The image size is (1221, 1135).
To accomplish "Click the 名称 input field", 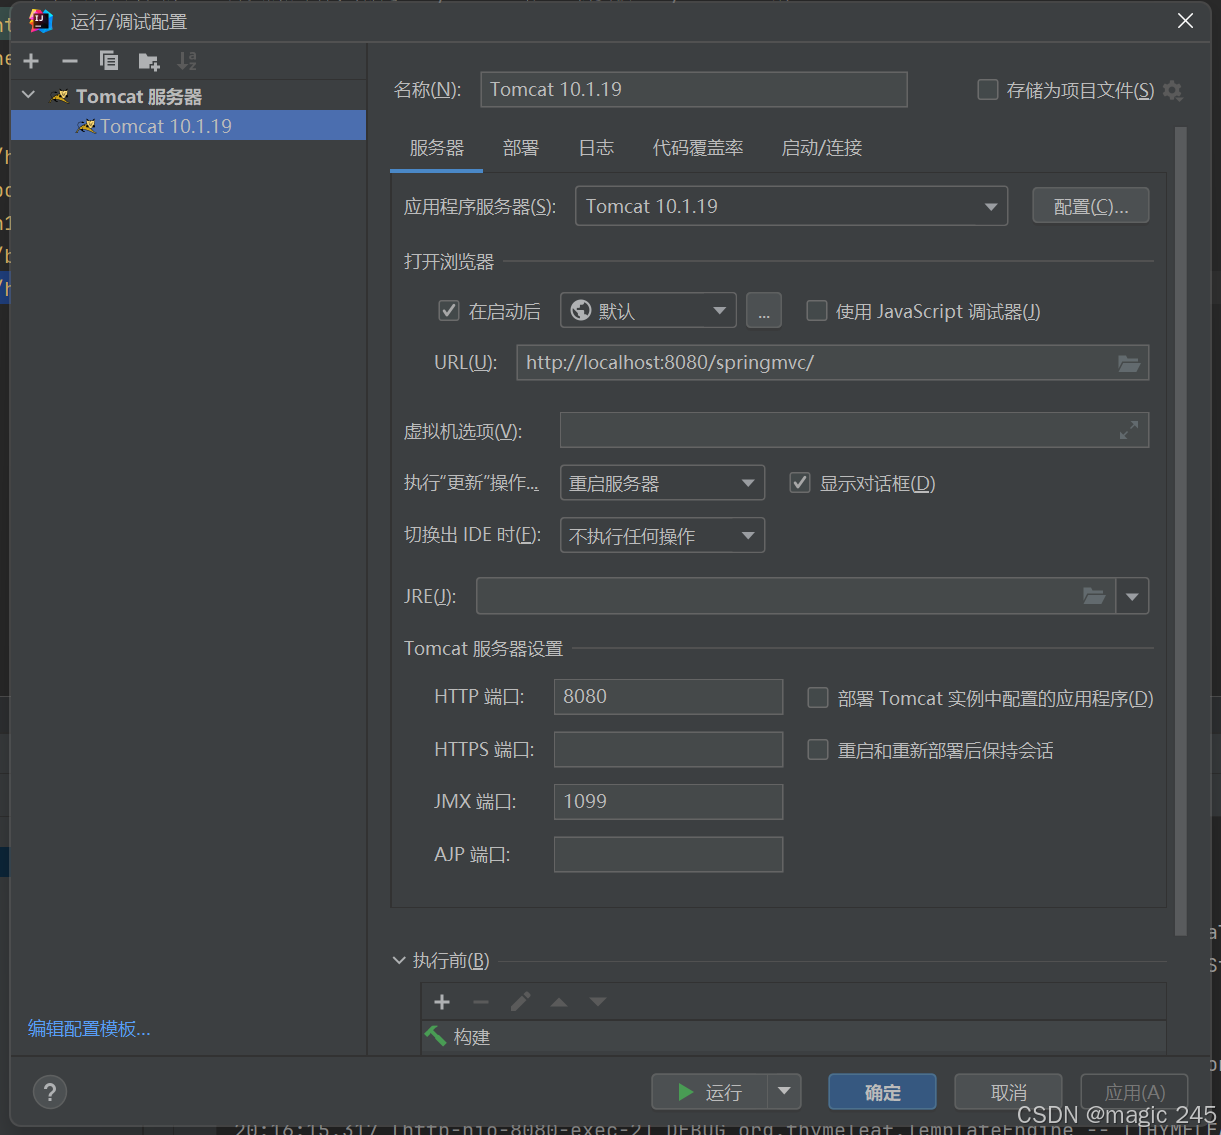I will point(694,89).
